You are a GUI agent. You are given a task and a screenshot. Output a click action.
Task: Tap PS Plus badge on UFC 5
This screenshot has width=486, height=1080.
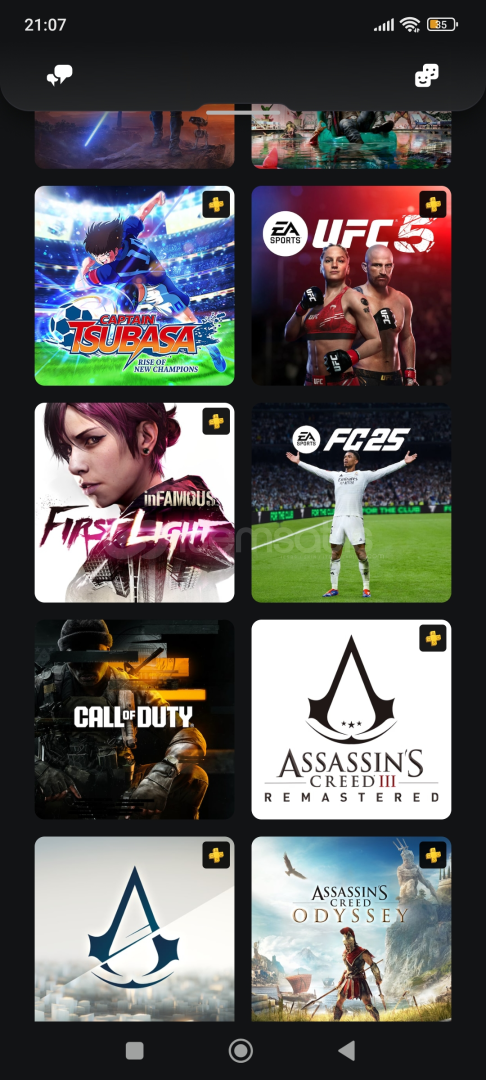click(x=433, y=205)
